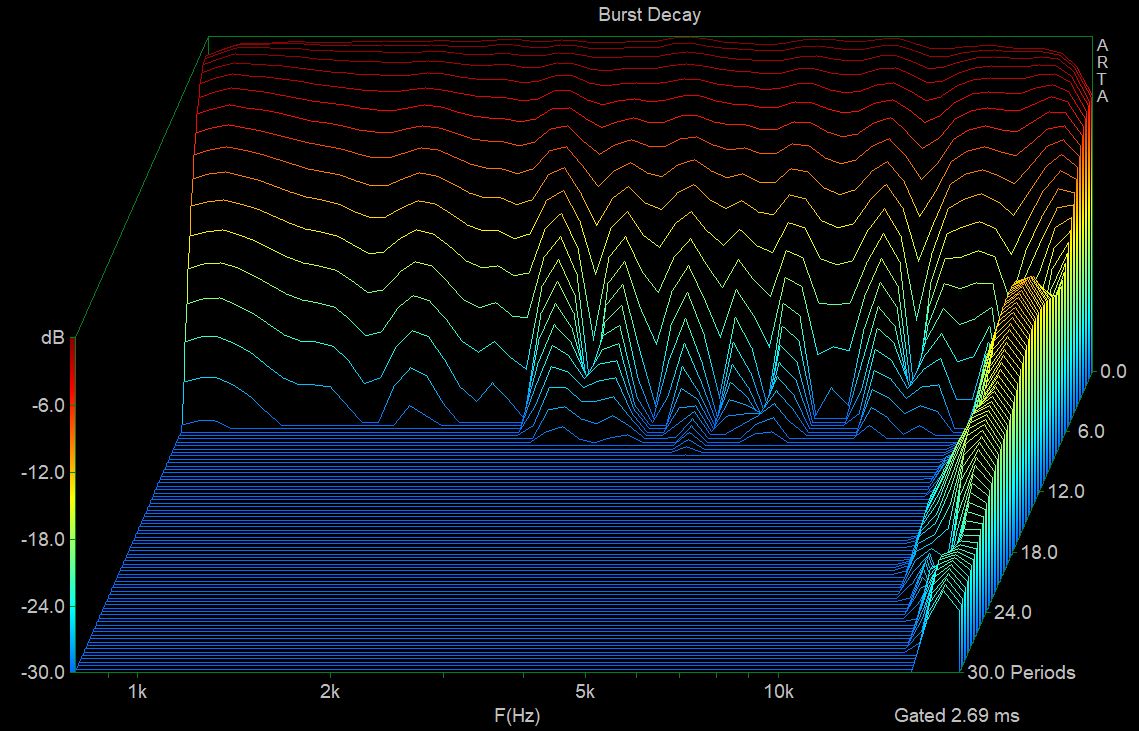Click the dB axis unit label

52,339
